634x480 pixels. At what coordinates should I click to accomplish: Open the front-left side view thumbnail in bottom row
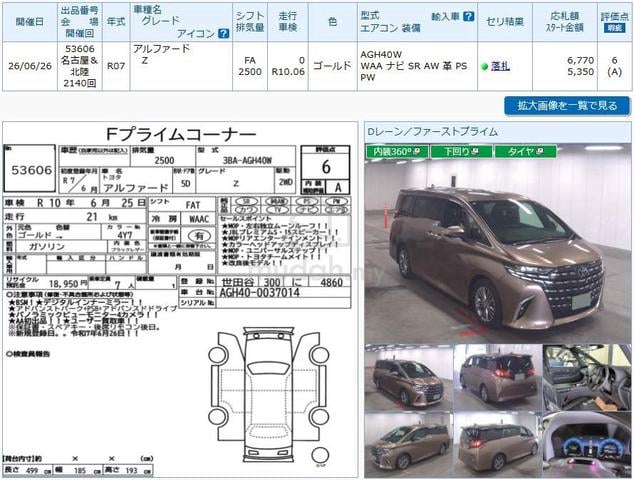coord(408,445)
